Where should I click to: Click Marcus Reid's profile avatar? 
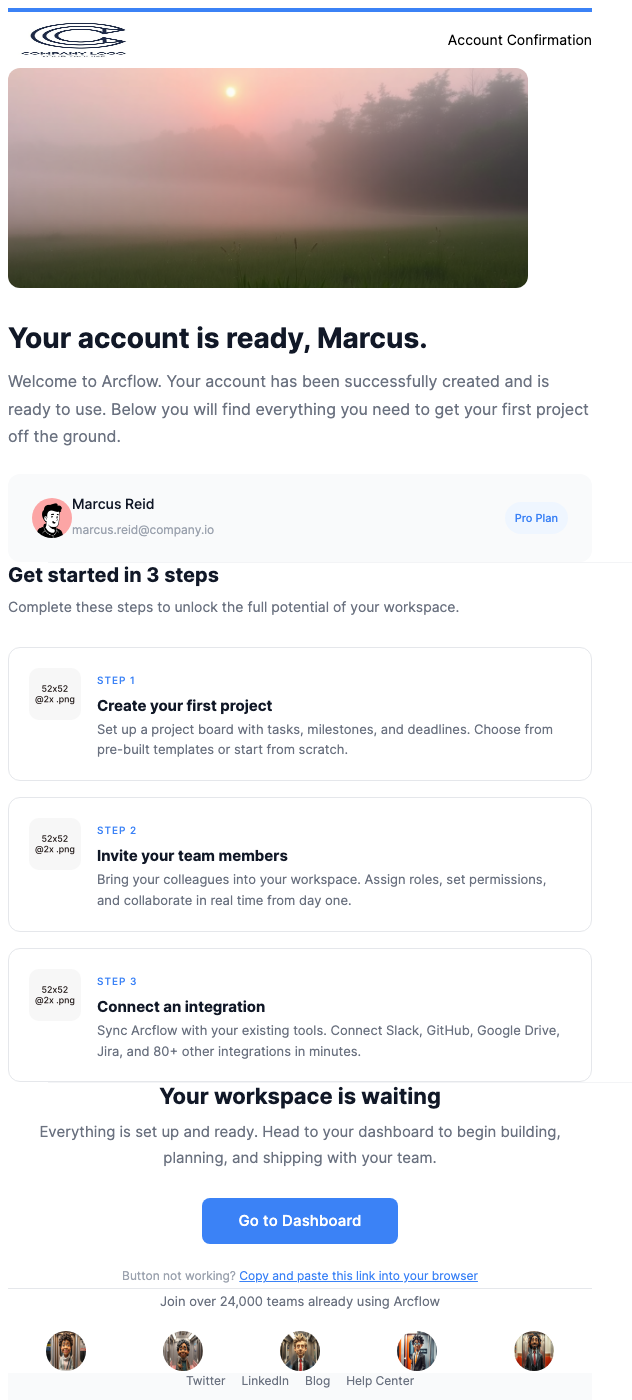51,518
